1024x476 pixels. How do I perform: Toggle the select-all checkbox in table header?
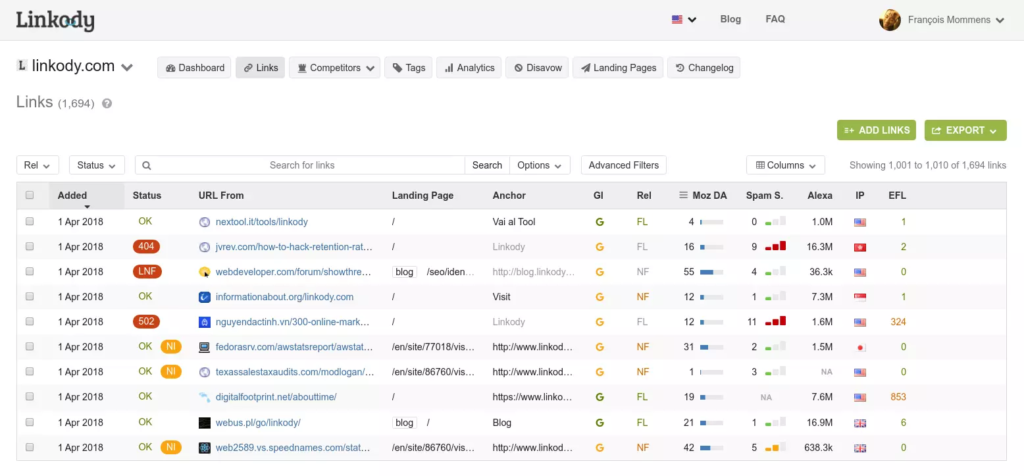tap(30, 196)
